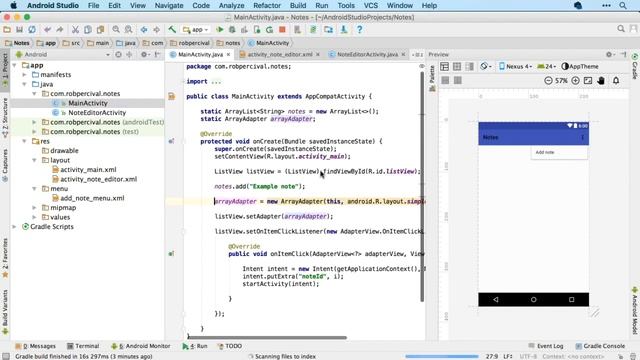Open the API 24 version dropdown
Screen dimensions: 640x360
(547, 67)
